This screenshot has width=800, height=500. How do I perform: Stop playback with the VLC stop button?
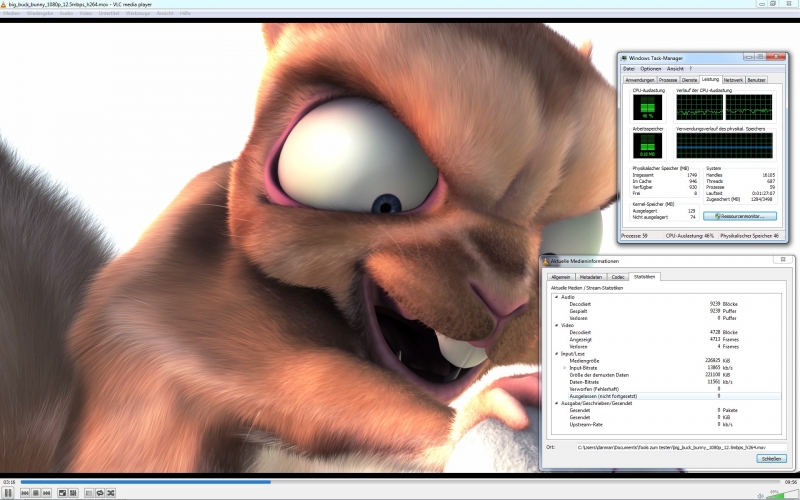pyautogui.click(x=36, y=493)
